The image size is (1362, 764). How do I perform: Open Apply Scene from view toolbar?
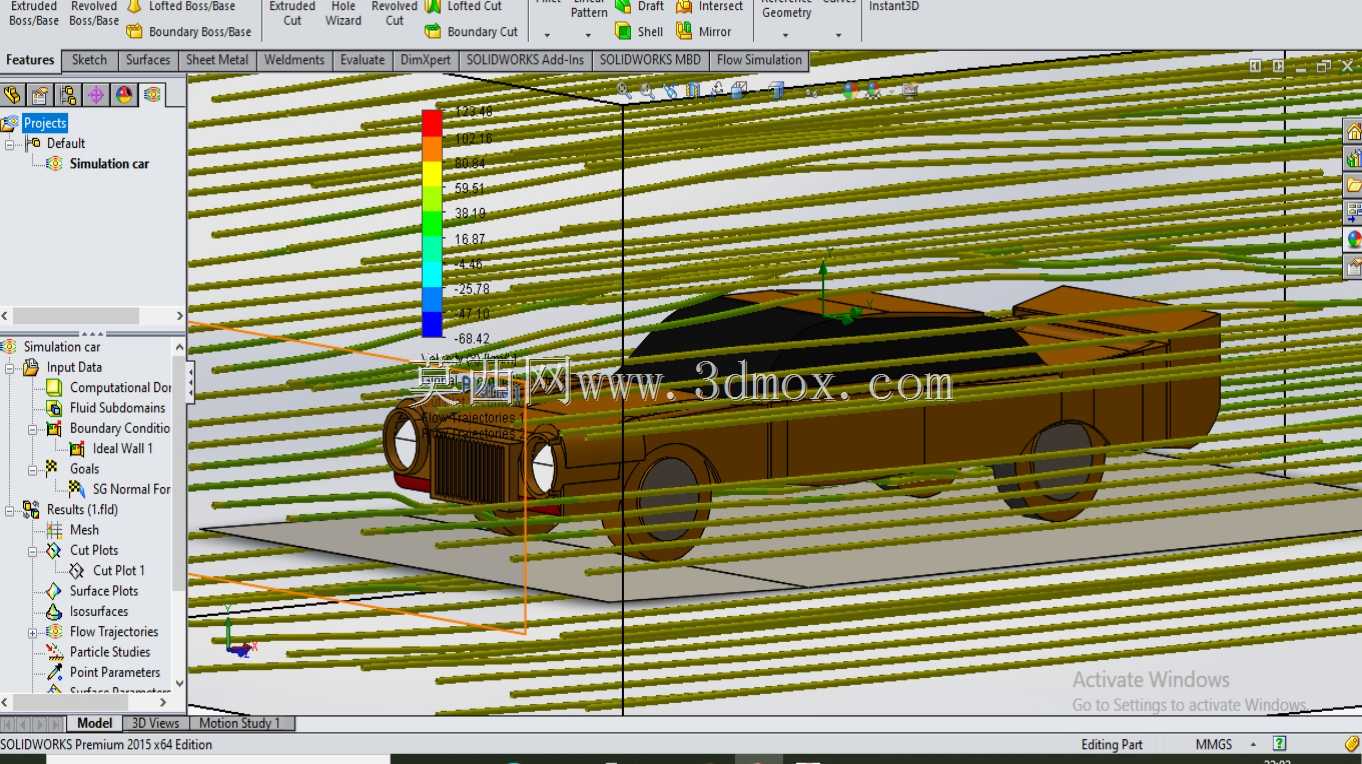875,90
